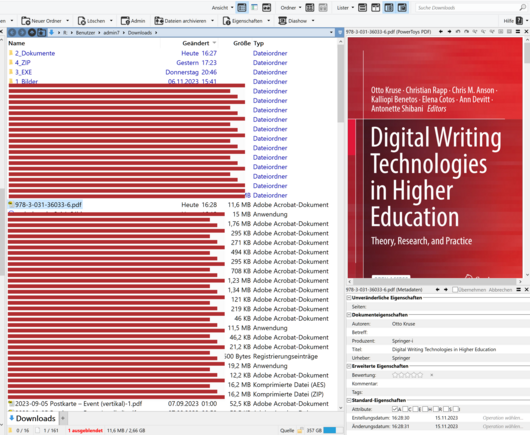The width and height of the screenshot is (530, 435).
Task: Open dropdown arrow next to Diashow
Action: (x=313, y=21)
